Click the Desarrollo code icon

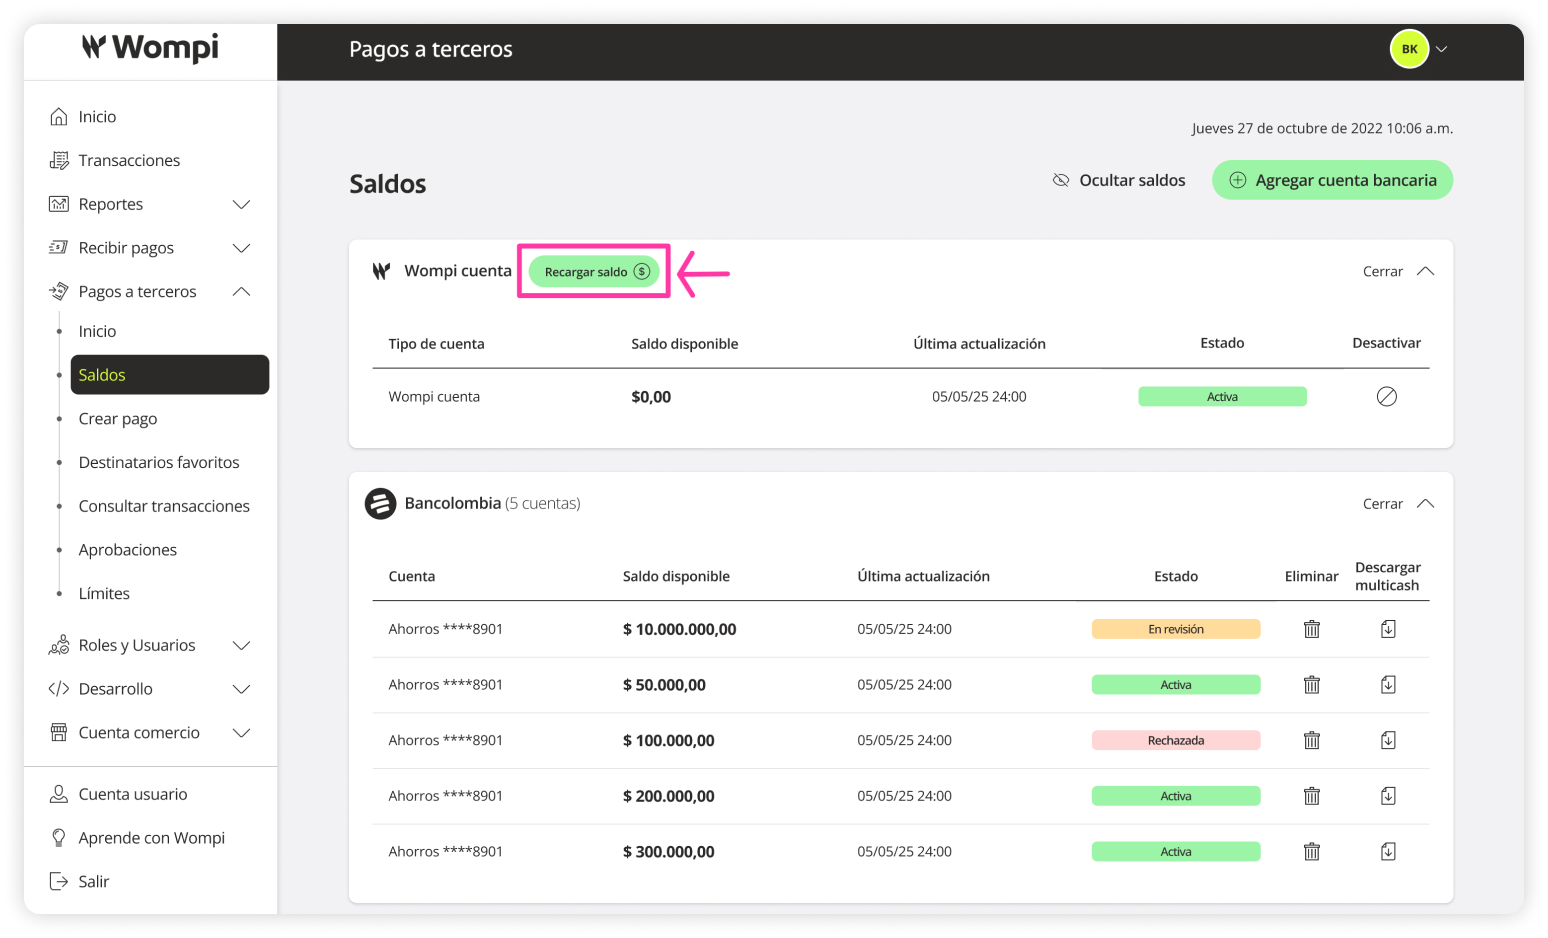pyautogui.click(x=59, y=689)
